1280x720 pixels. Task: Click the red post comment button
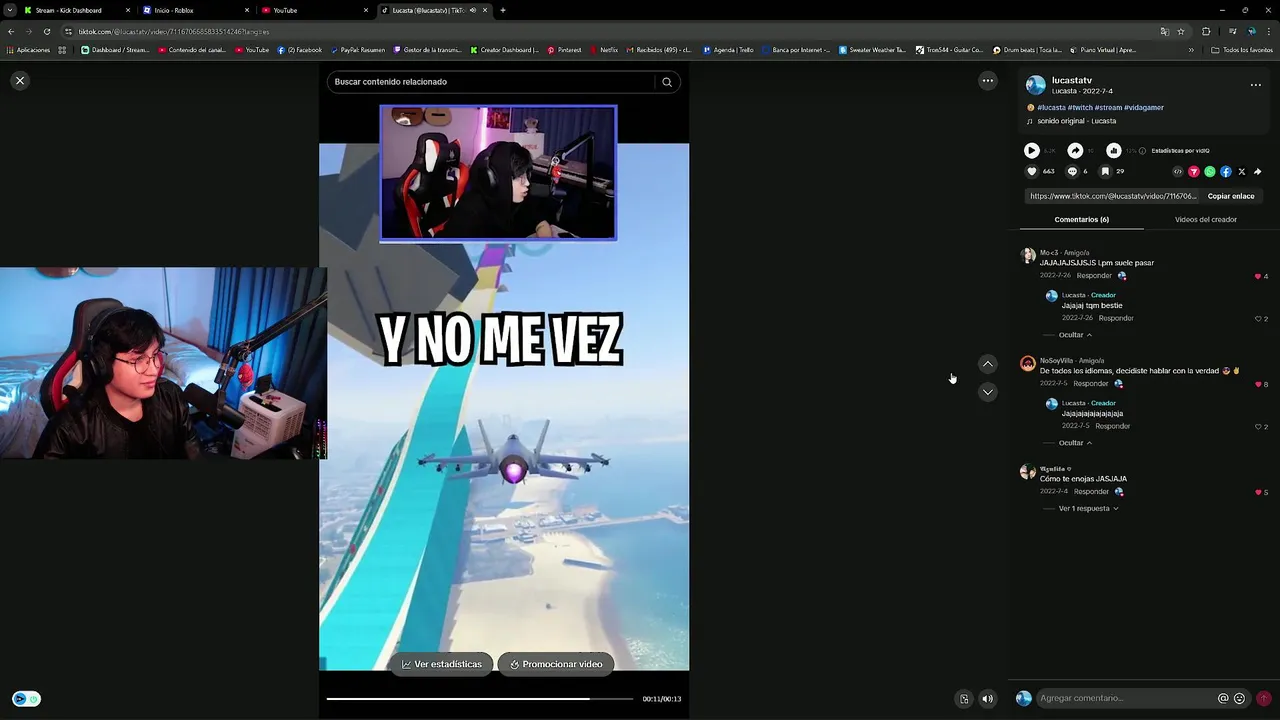(x=1263, y=698)
